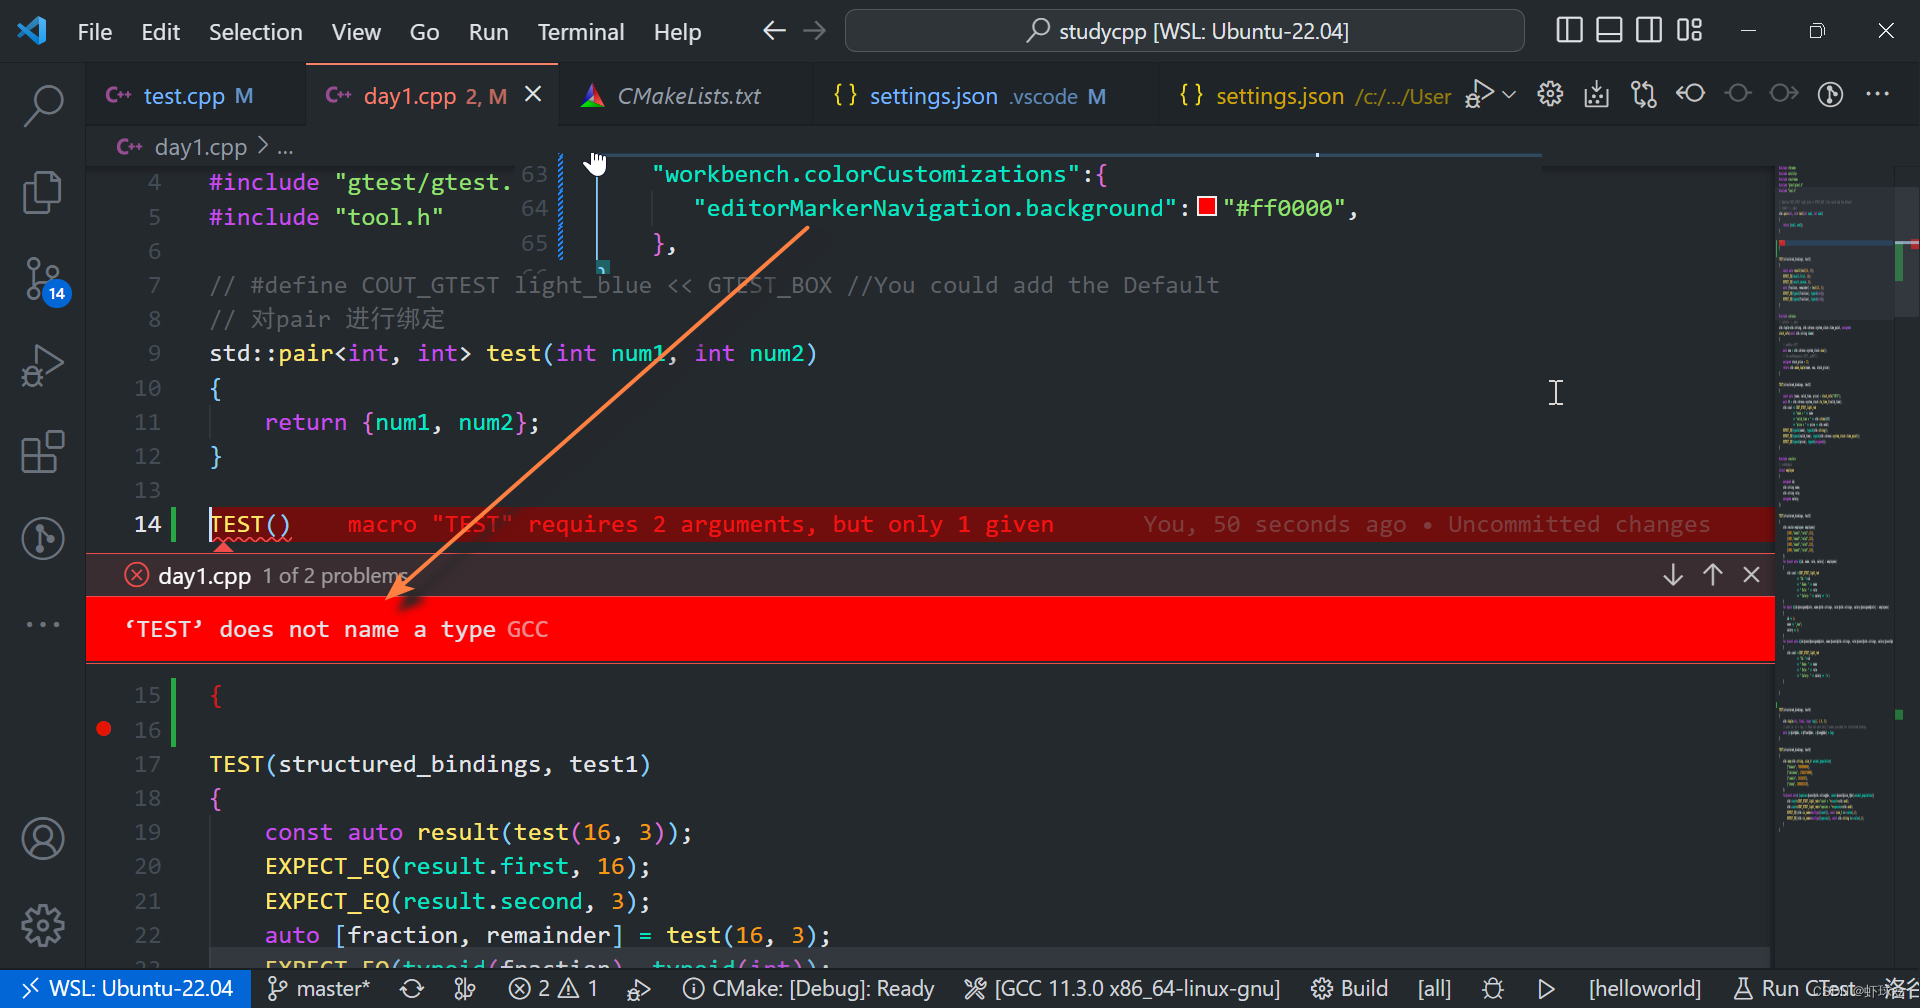The height and width of the screenshot is (1008, 1920).
Task: Click the Git graph icon in status bar
Action: tap(465, 988)
